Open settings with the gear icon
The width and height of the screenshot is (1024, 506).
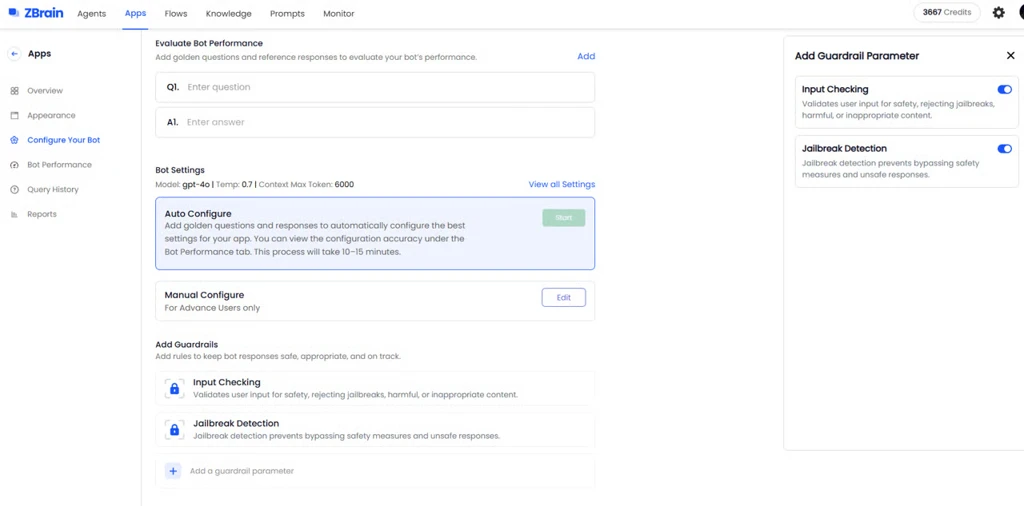point(998,13)
